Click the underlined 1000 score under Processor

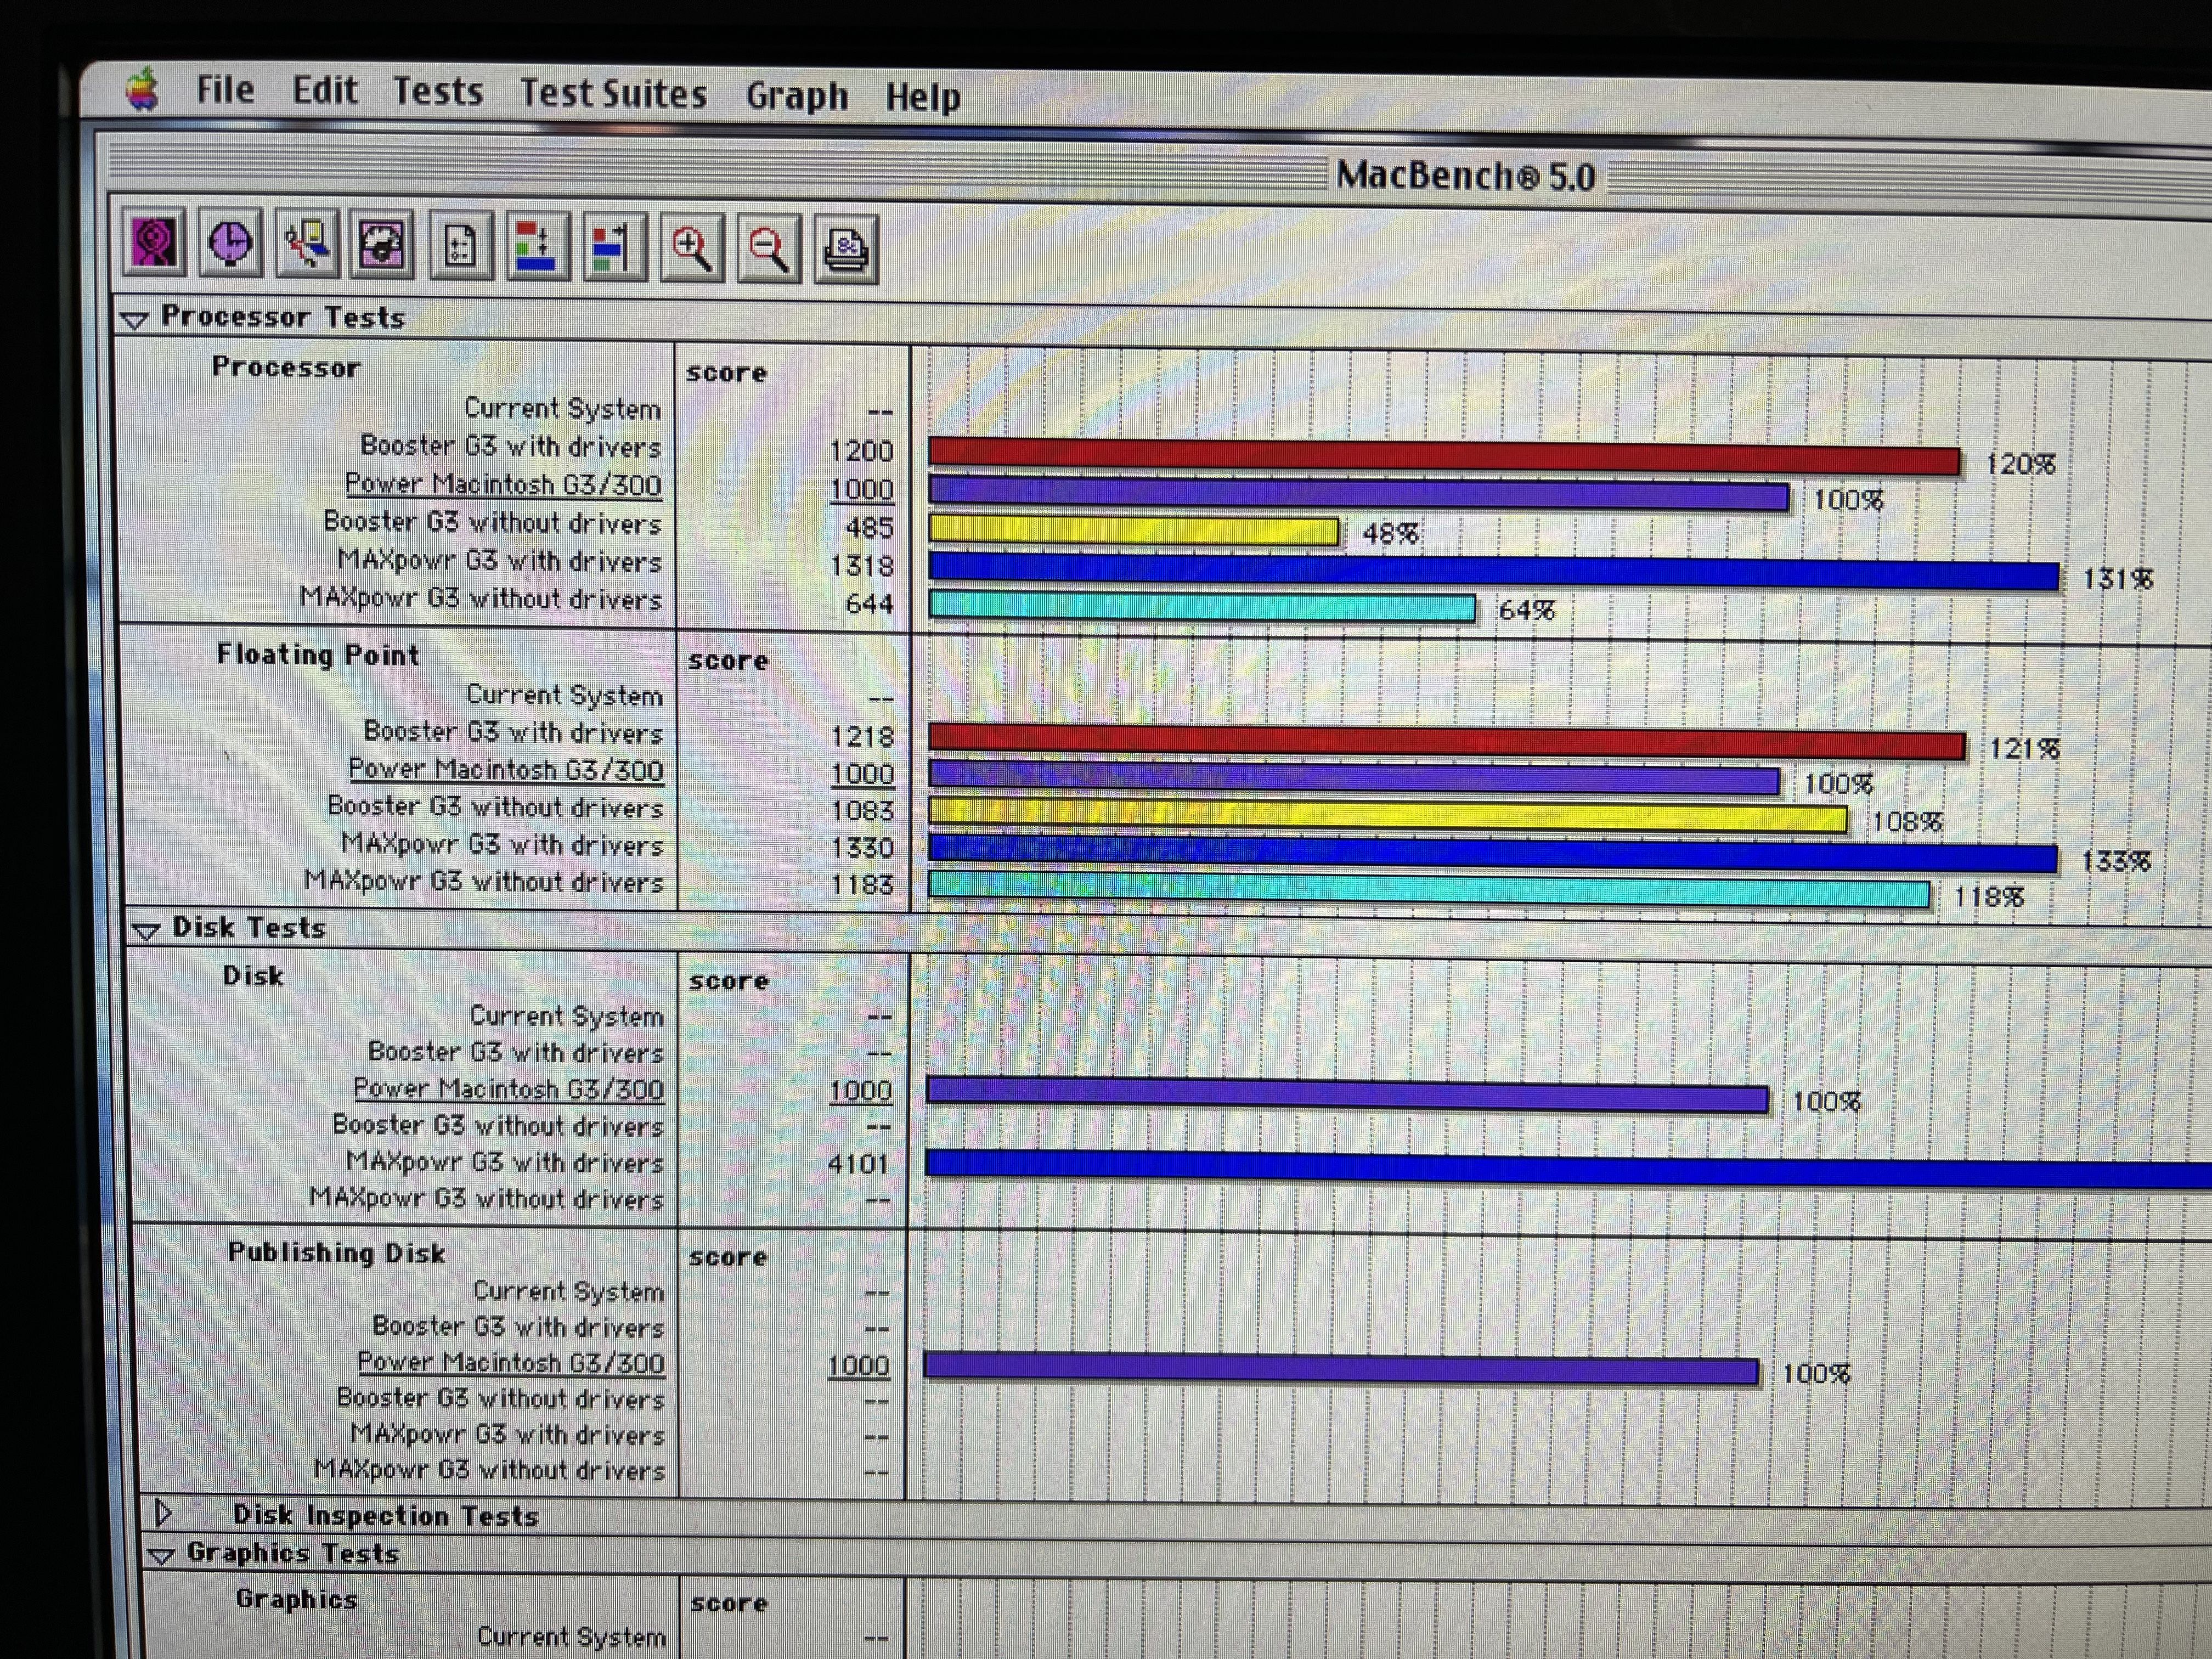point(862,489)
